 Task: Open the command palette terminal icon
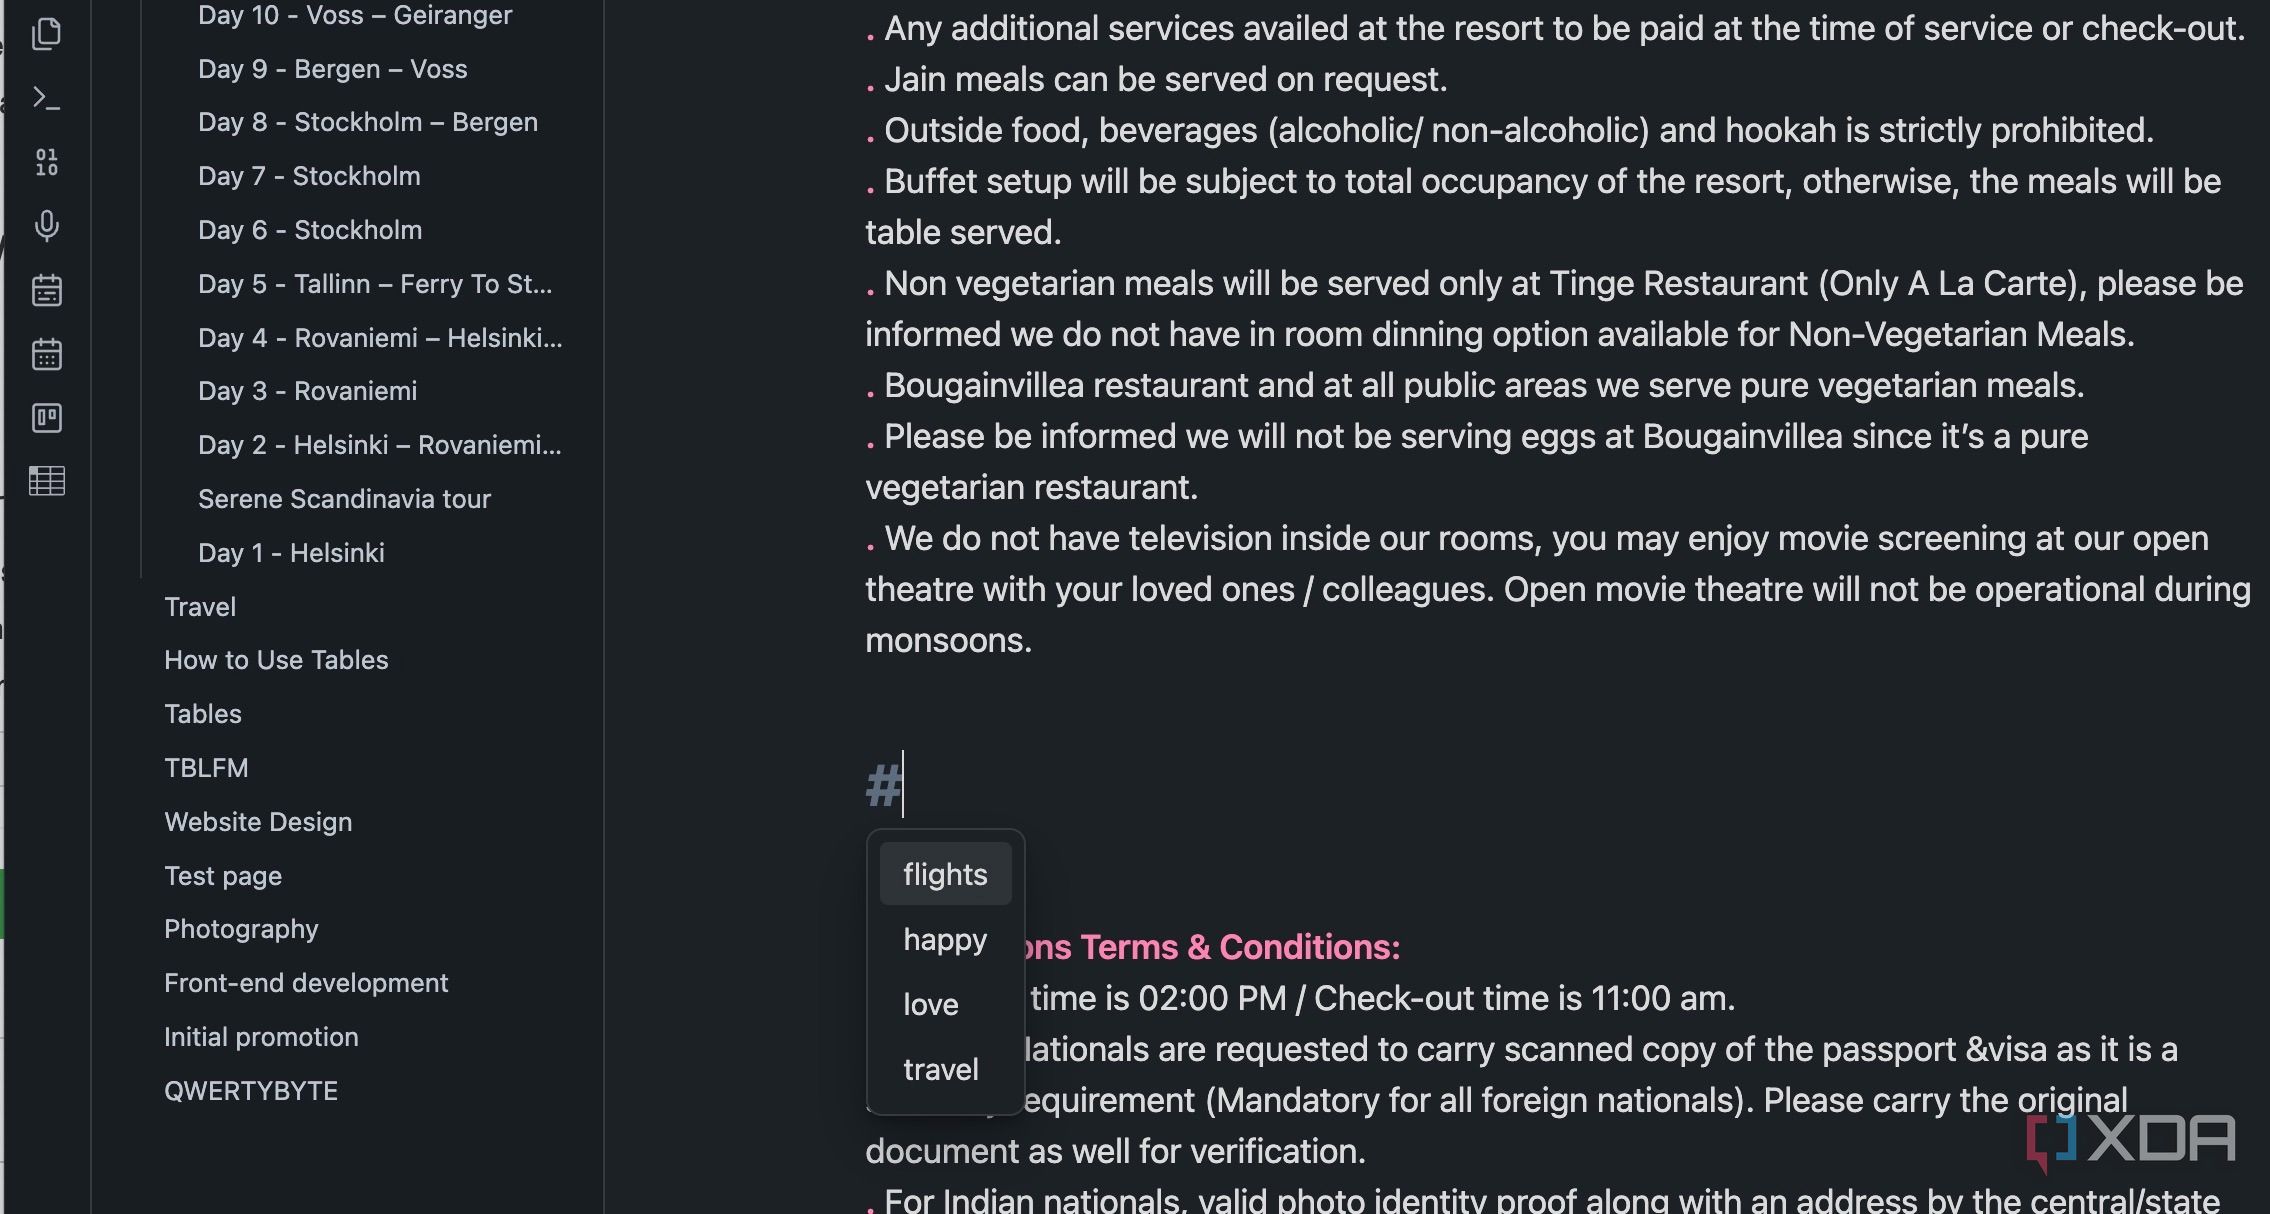[x=46, y=98]
